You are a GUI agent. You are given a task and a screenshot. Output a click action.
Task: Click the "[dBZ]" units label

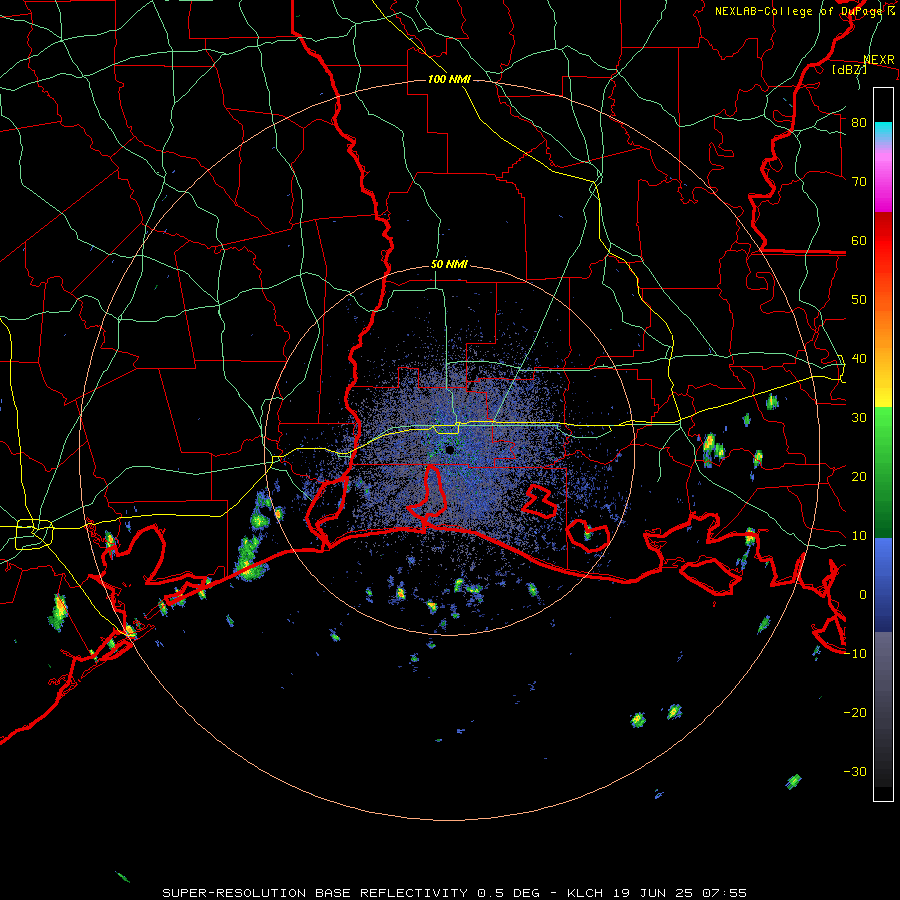849,69
